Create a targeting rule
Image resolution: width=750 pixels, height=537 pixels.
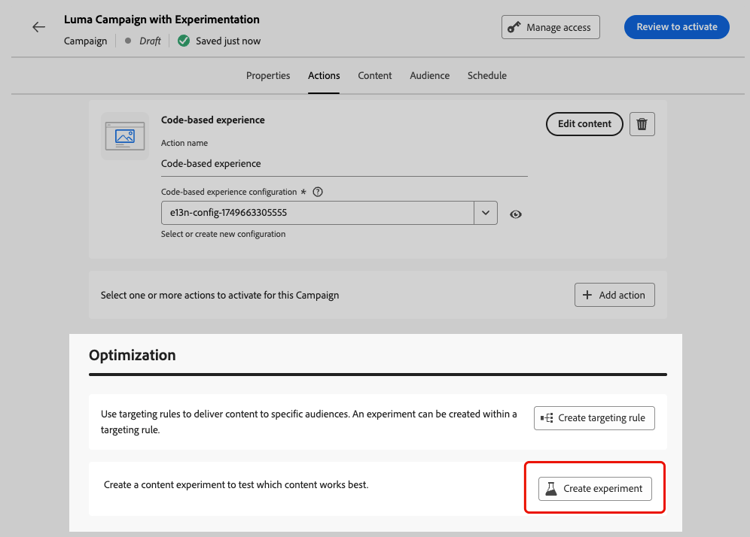coord(594,418)
